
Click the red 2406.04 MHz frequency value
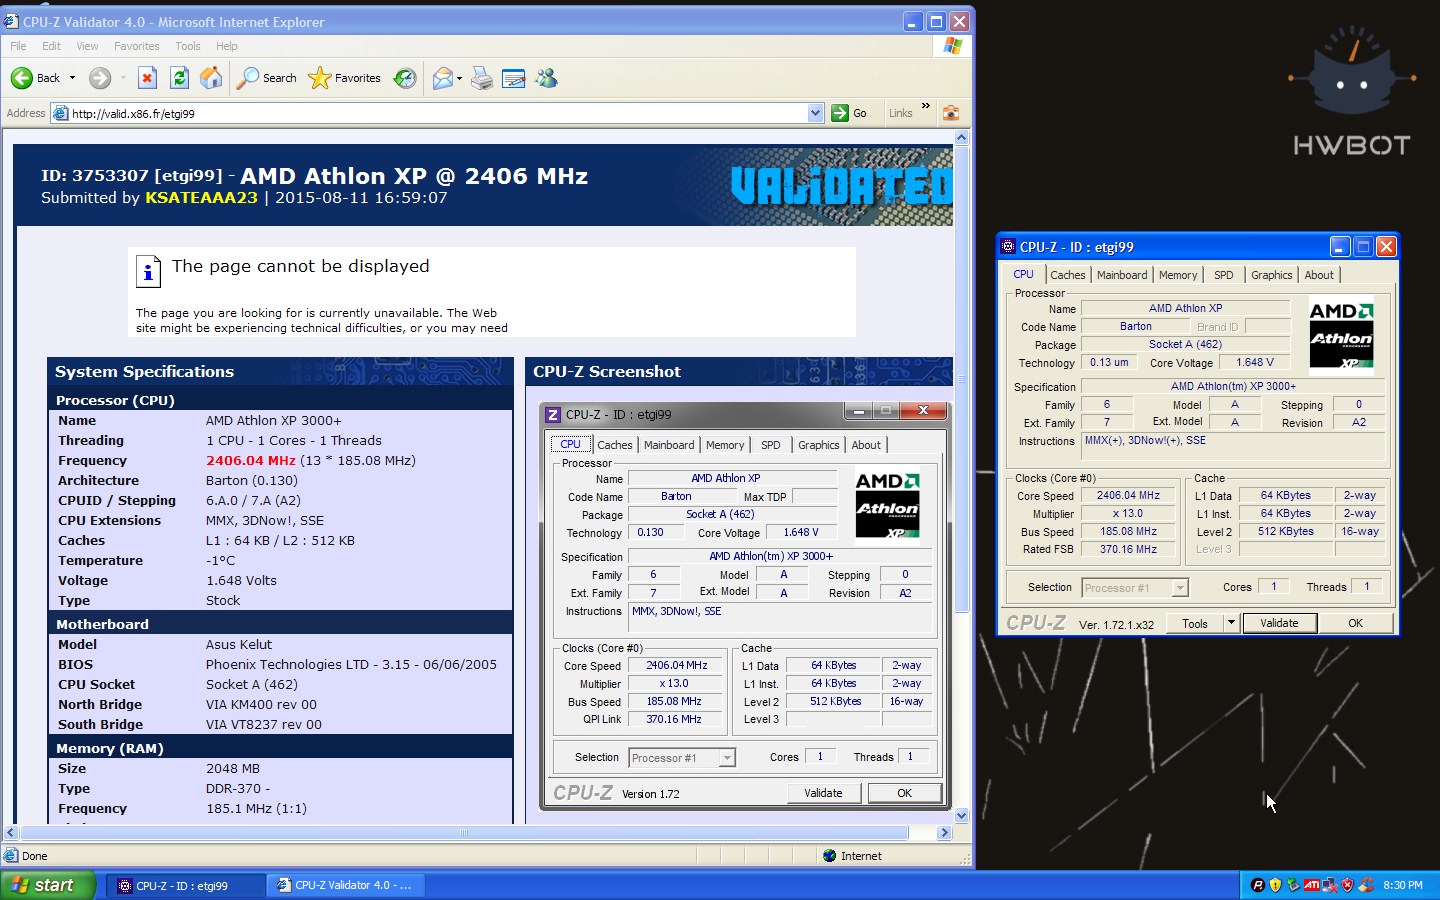coord(250,461)
